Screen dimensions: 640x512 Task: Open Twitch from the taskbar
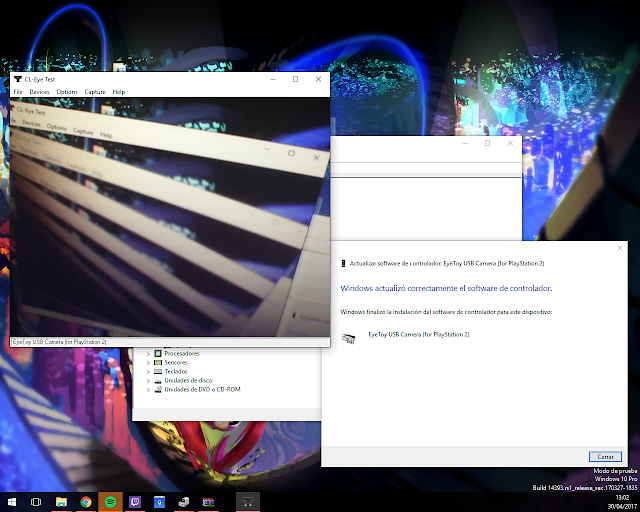click(x=135, y=502)
